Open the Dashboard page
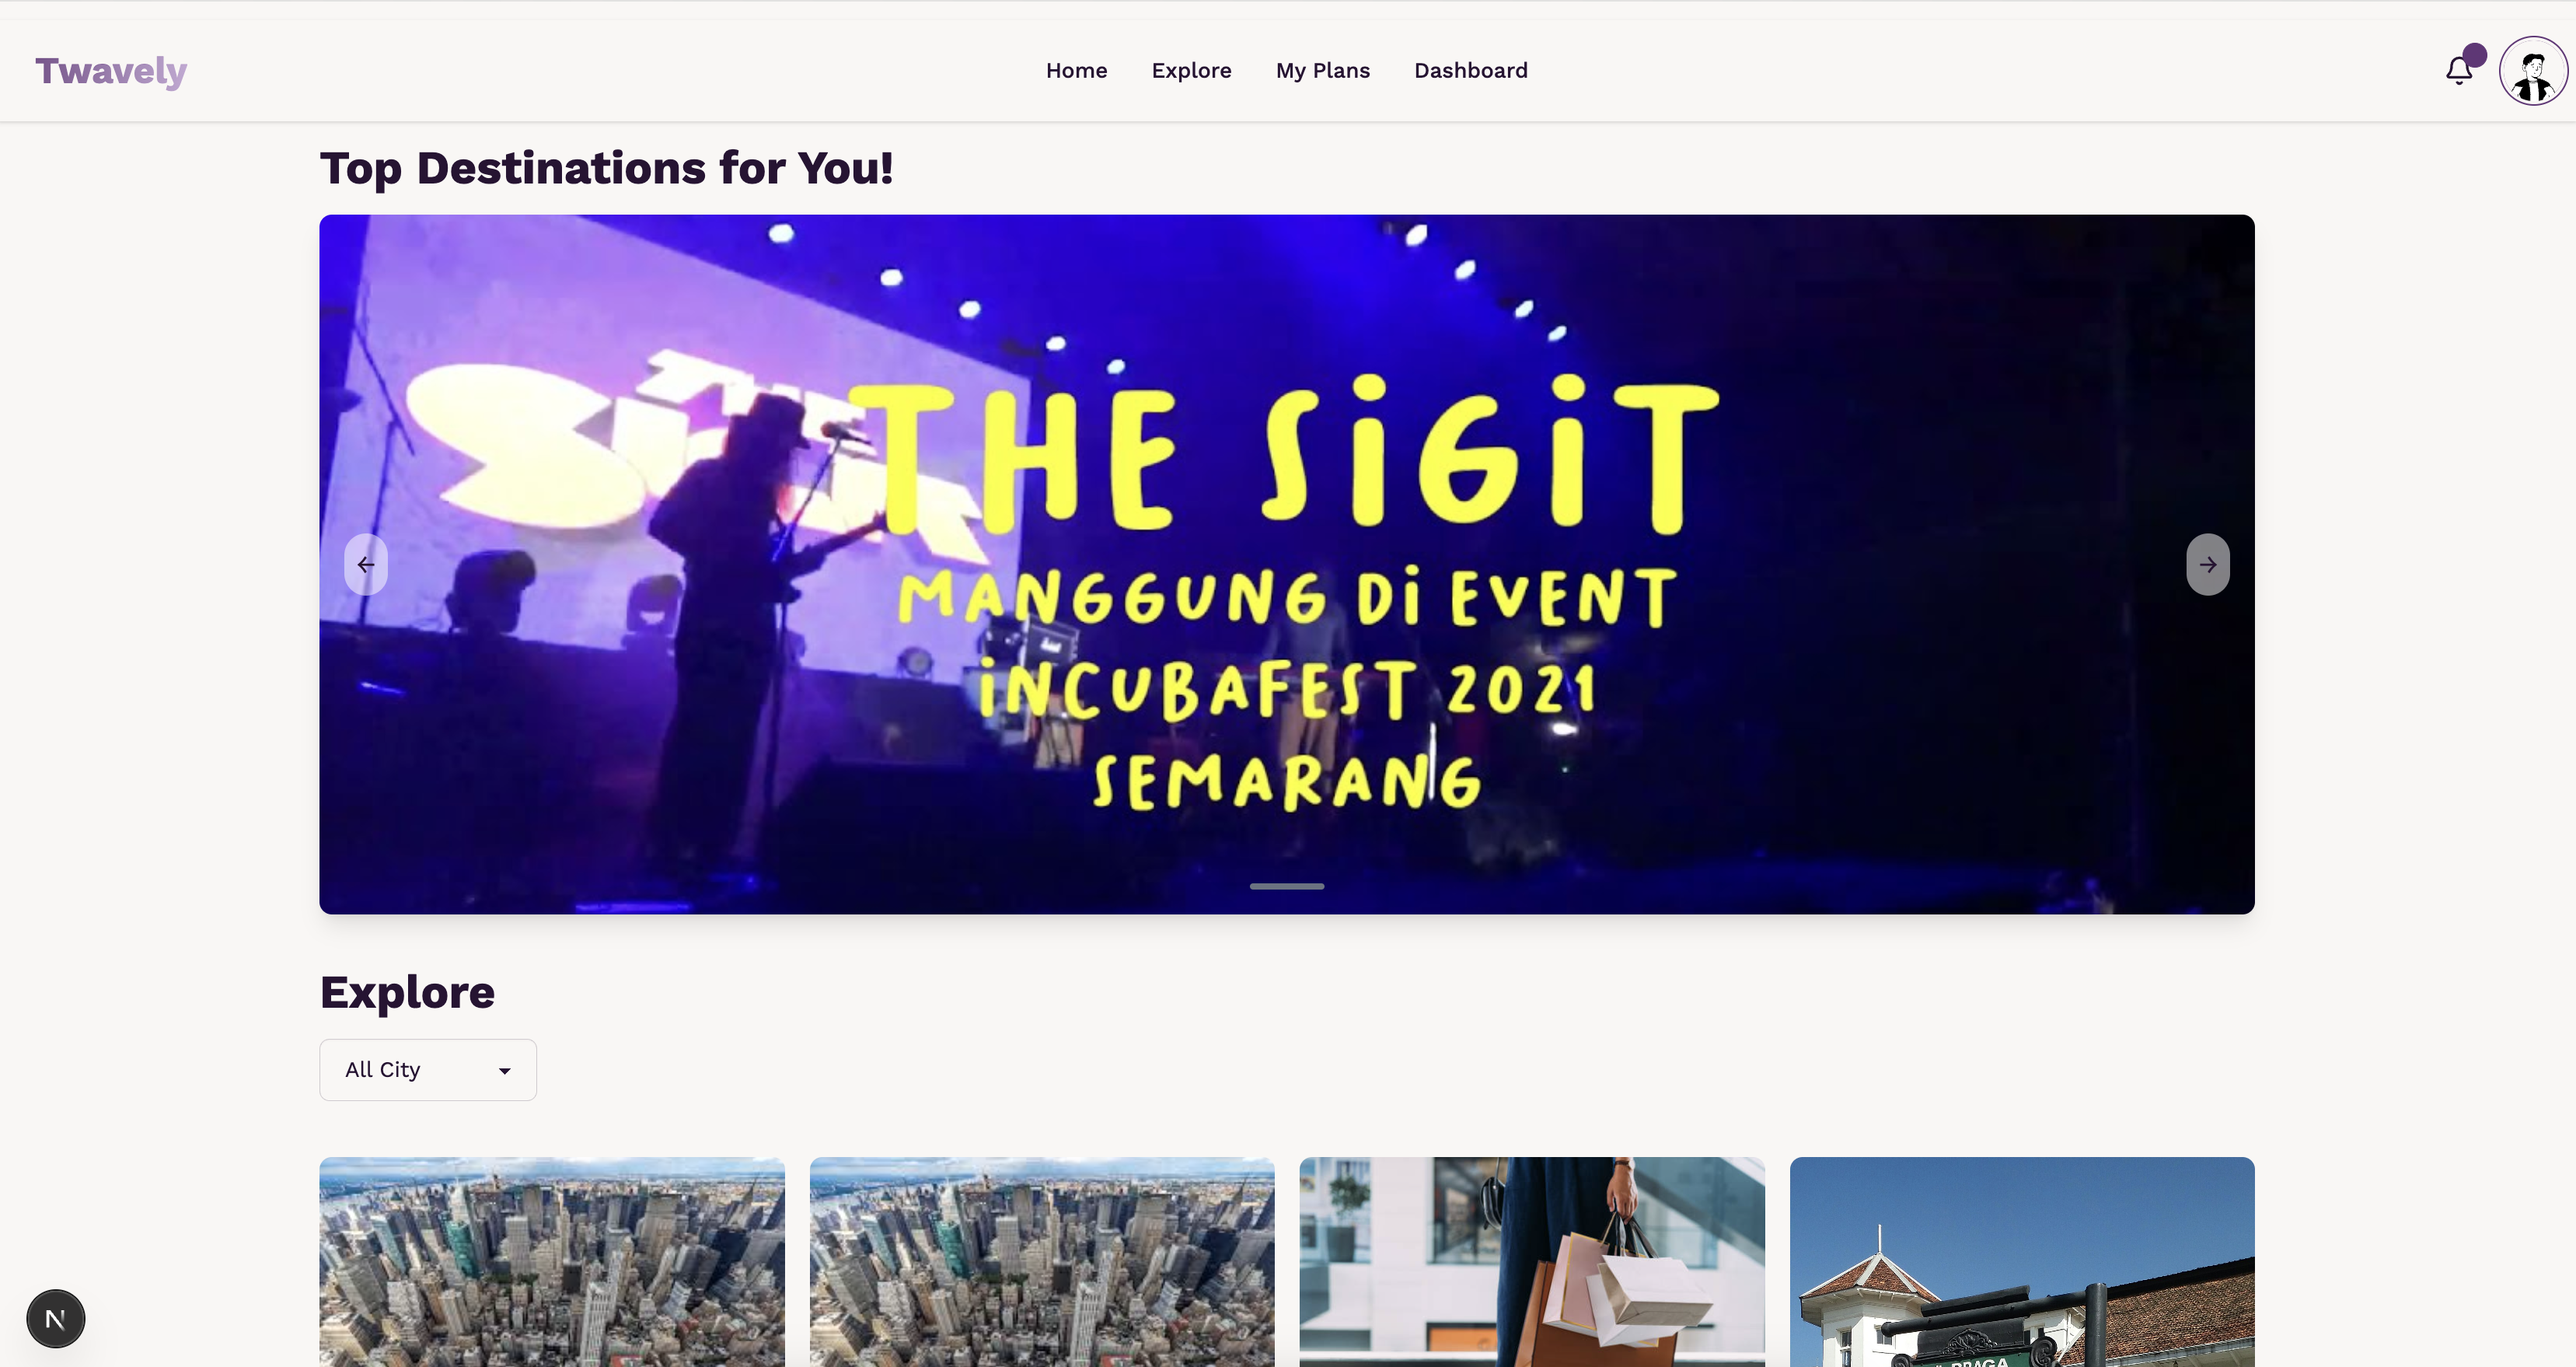 click(x=1470, y=71)
